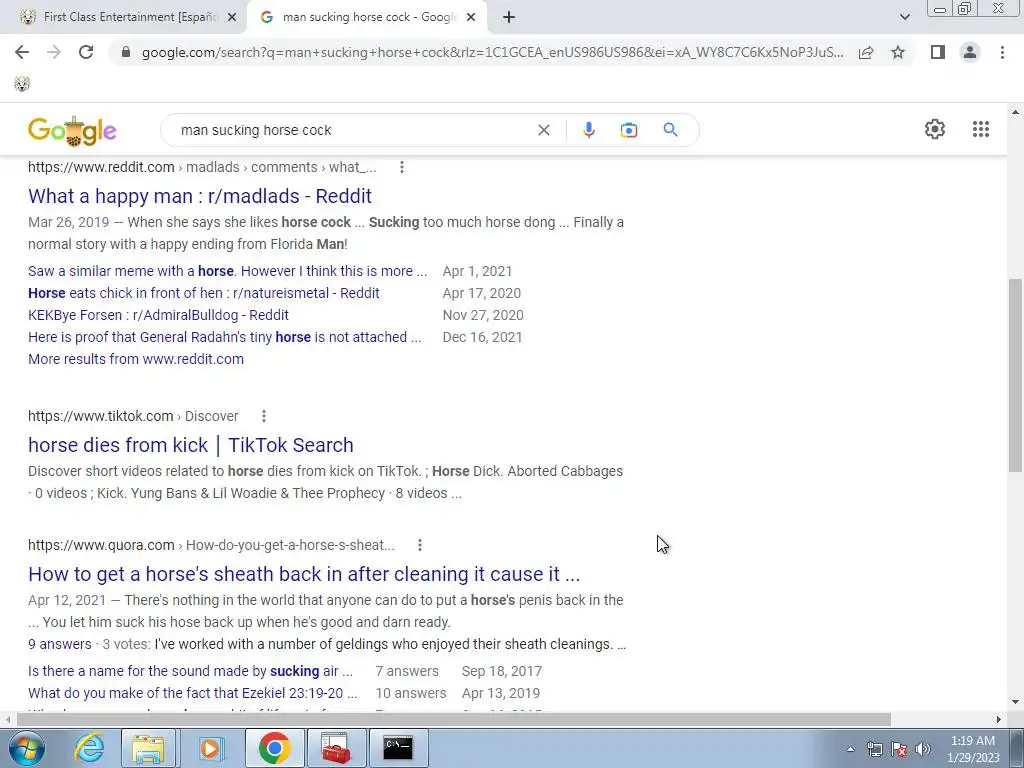Open 'KEKBye Forsen' Reddit link
Viewport: 1024px width, 768px height.
click(158, 315)
